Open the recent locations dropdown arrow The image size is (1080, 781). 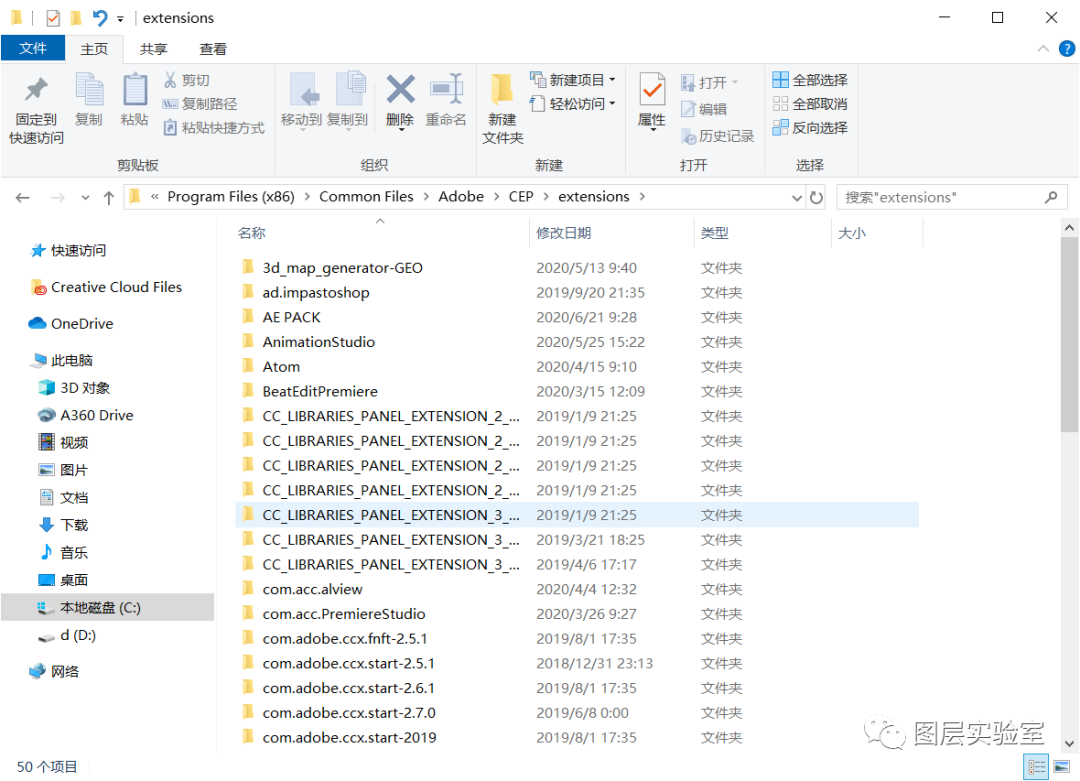pos(85,198)
